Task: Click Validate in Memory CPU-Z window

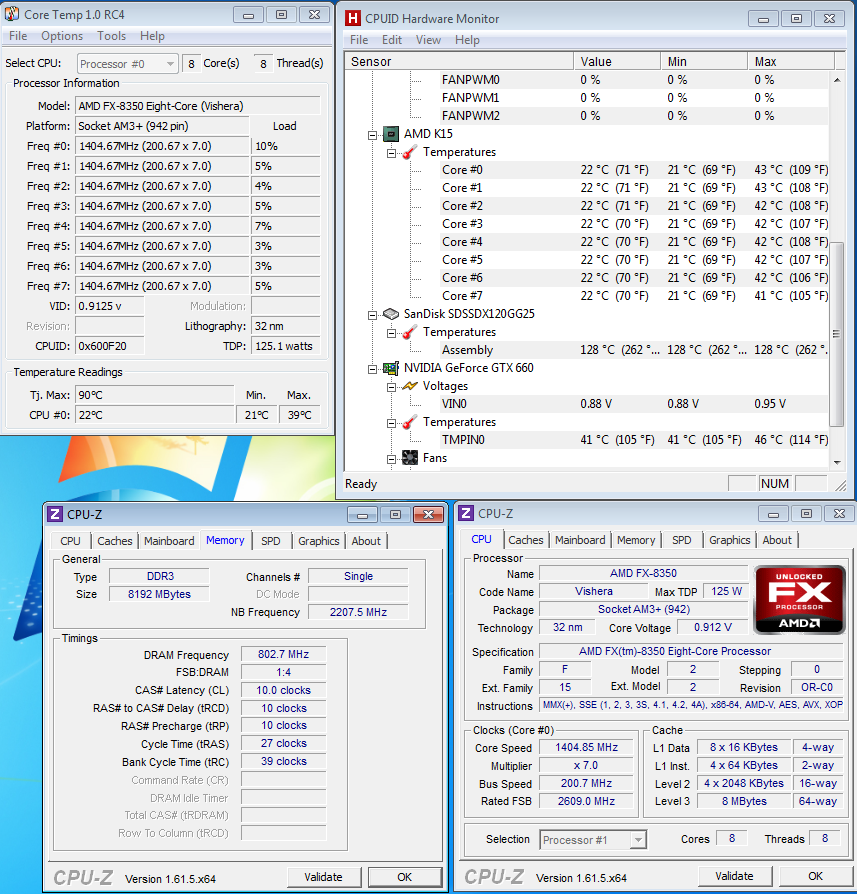Action: coord(323,877)
